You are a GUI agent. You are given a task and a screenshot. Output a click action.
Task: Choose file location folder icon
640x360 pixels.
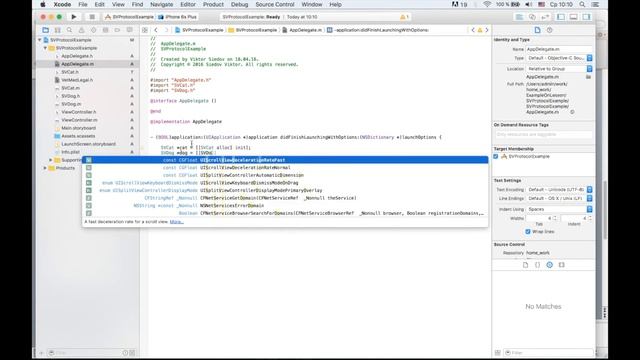point(589,77)
